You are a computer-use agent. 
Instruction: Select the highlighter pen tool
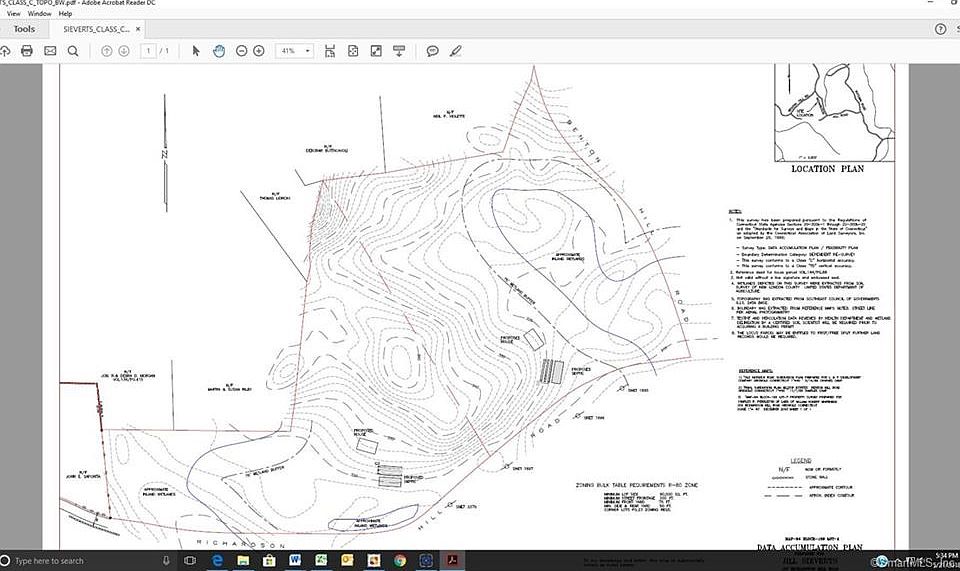click(456, 51)
